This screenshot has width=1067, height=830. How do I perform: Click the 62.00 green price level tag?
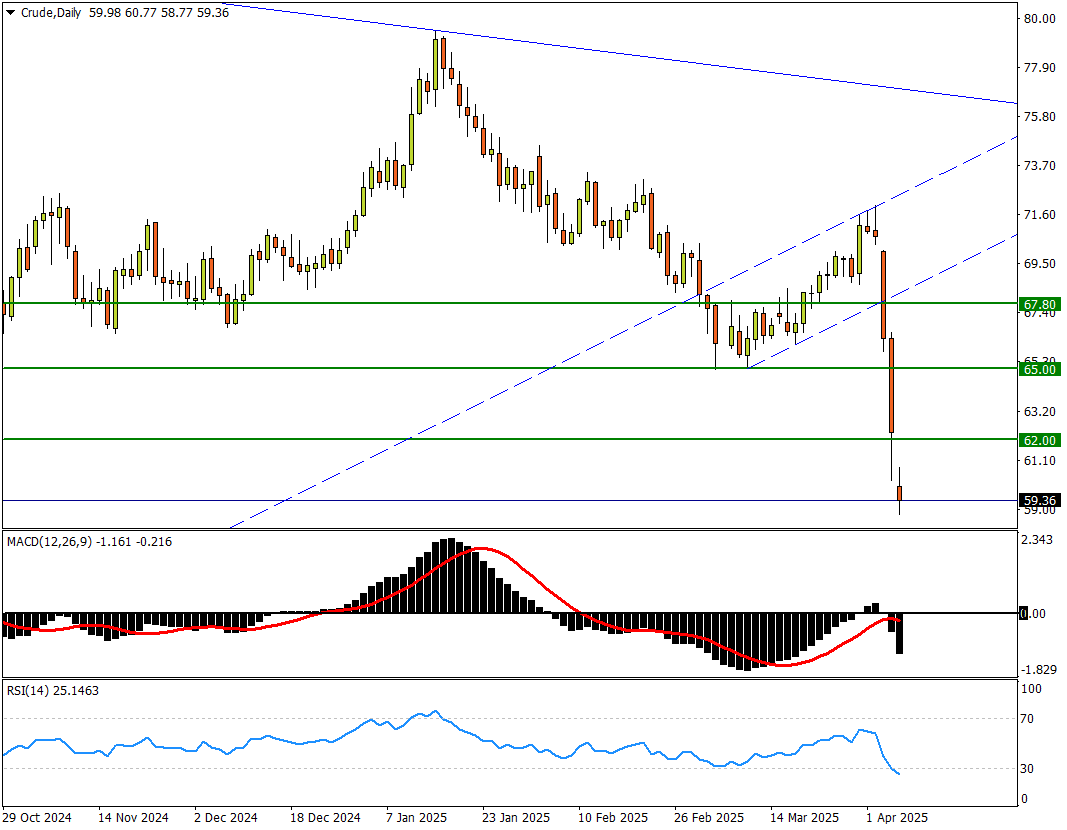[x=1039, y=440]
